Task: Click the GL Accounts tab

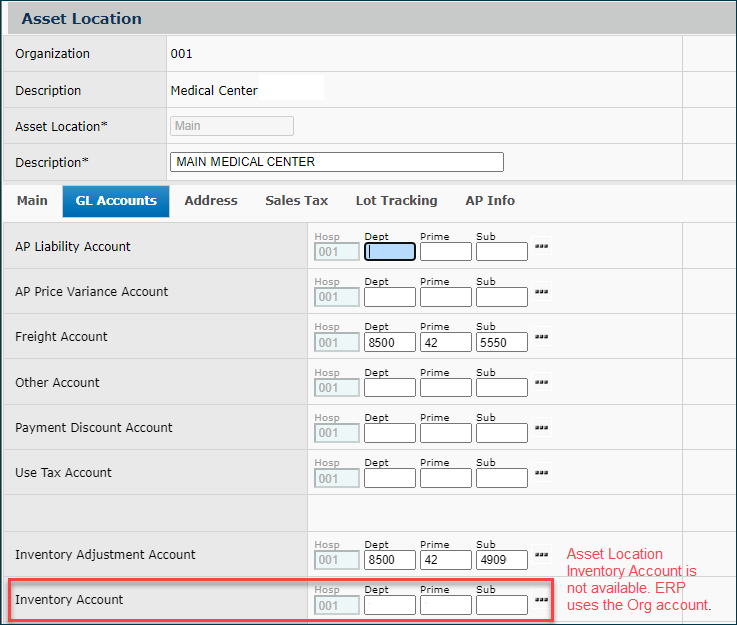Action: 116,201
